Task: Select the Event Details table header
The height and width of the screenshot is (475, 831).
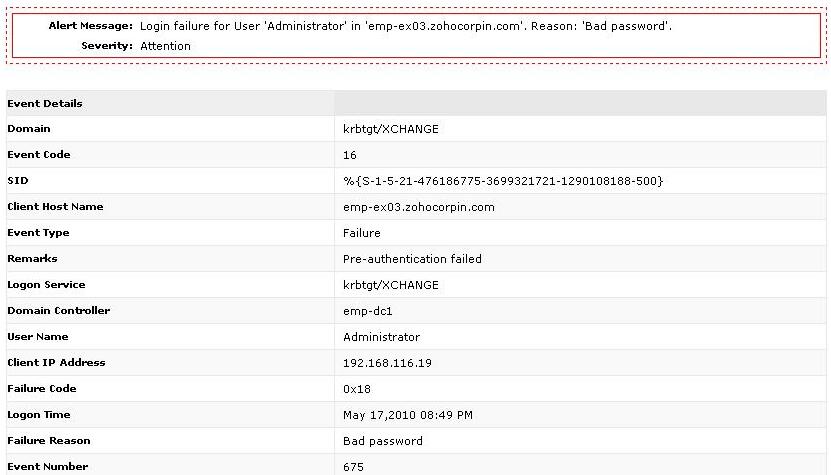Action: (x=45, y=104)
